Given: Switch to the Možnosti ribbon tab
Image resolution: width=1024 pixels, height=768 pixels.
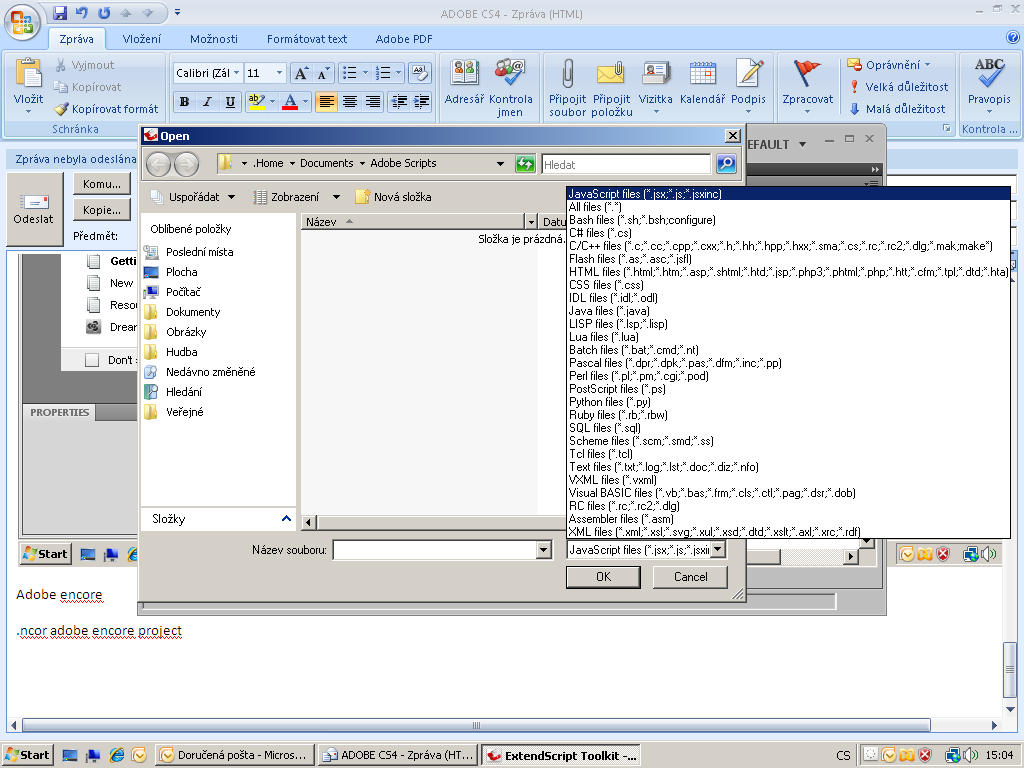Looking at the screenshot, I should [214, 39].
